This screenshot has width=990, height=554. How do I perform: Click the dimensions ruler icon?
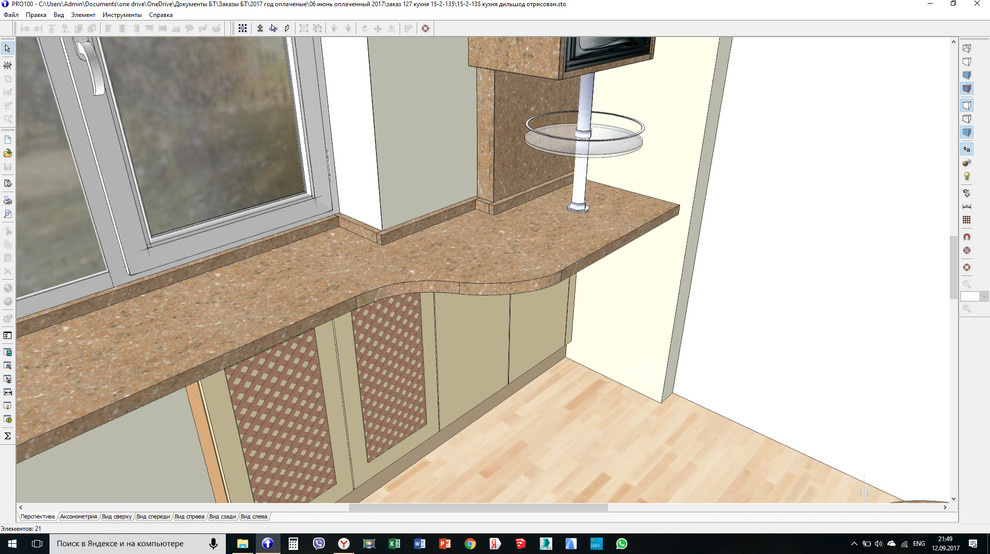point(967,205)
